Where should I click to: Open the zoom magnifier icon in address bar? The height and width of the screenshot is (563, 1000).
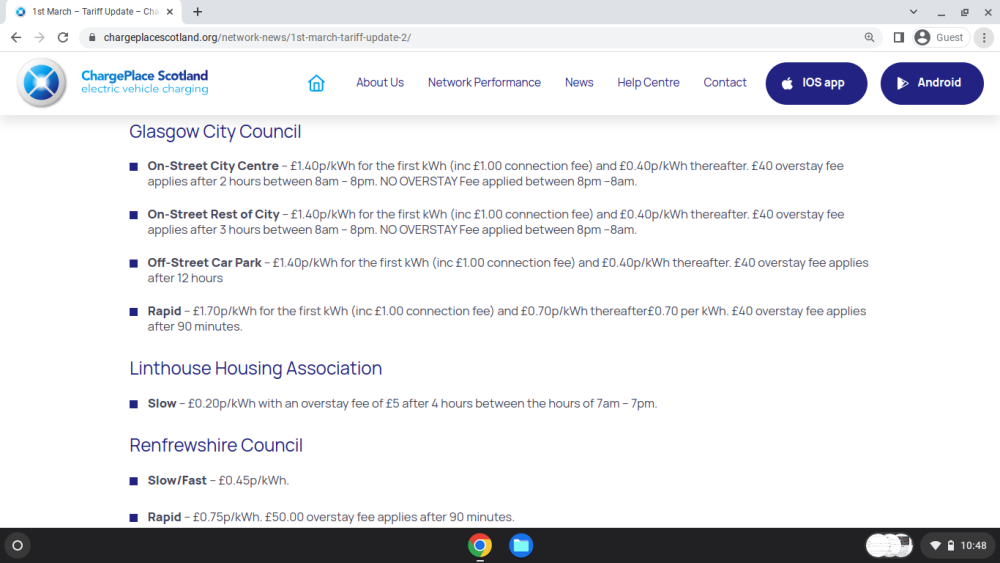tap(869, 38)
